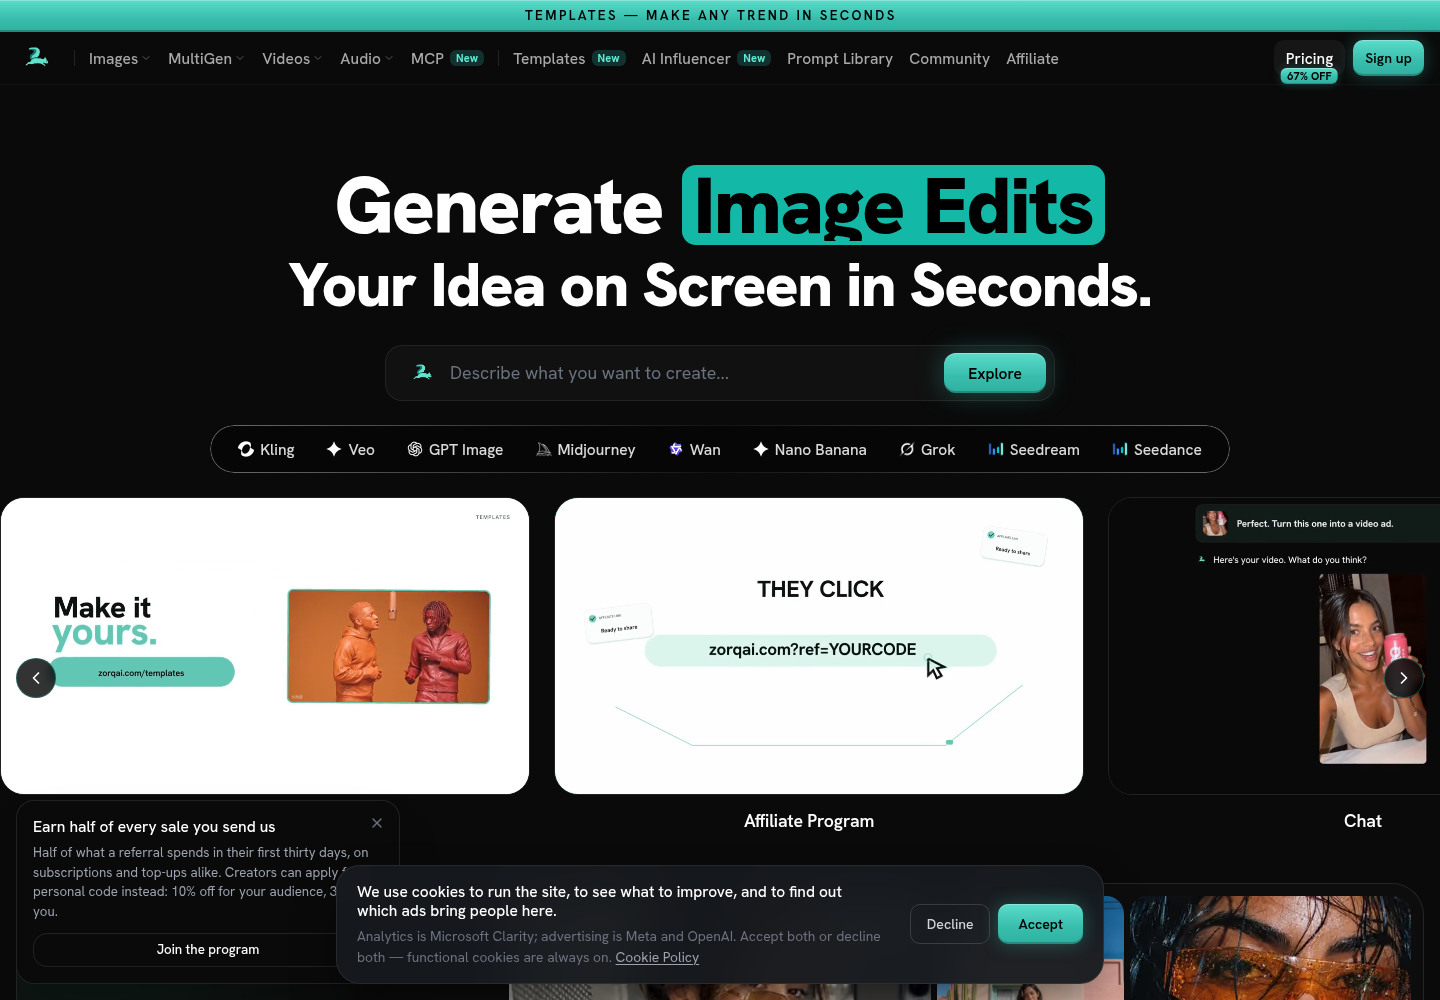
Task: Go to previous carousel slide
Action: [36, 678]
